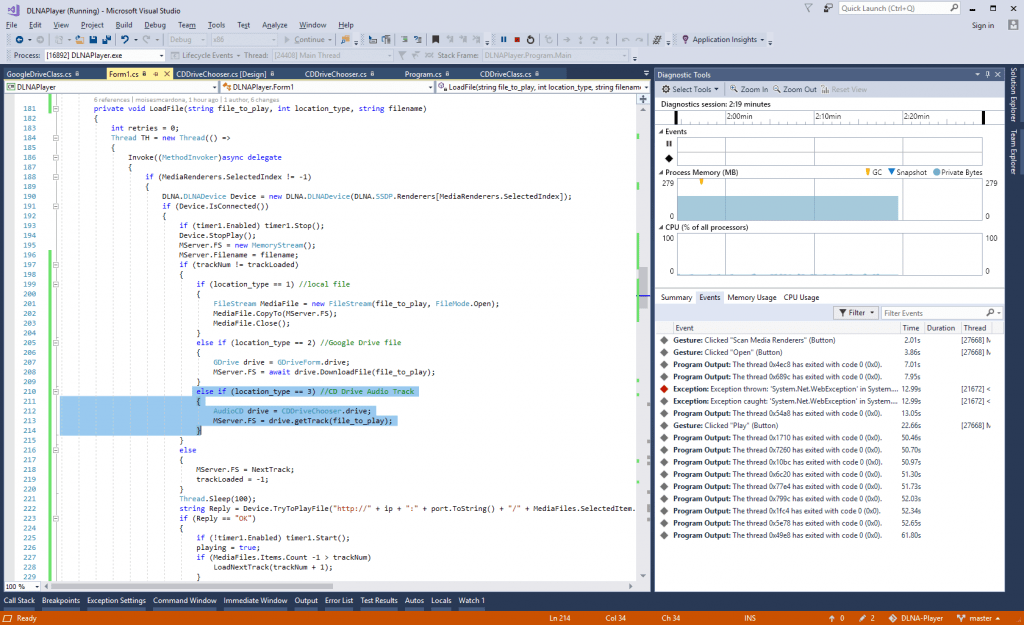Collapse the CPU graph section

(660, 227)
